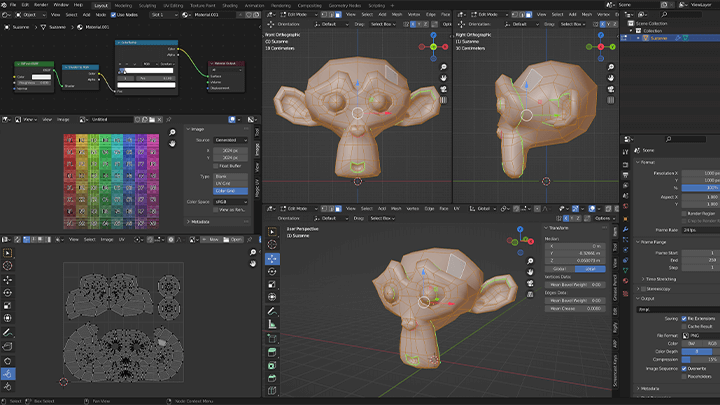
Task: Select the Annotate tool in 3D viewport toolbar
Action: 272,312
